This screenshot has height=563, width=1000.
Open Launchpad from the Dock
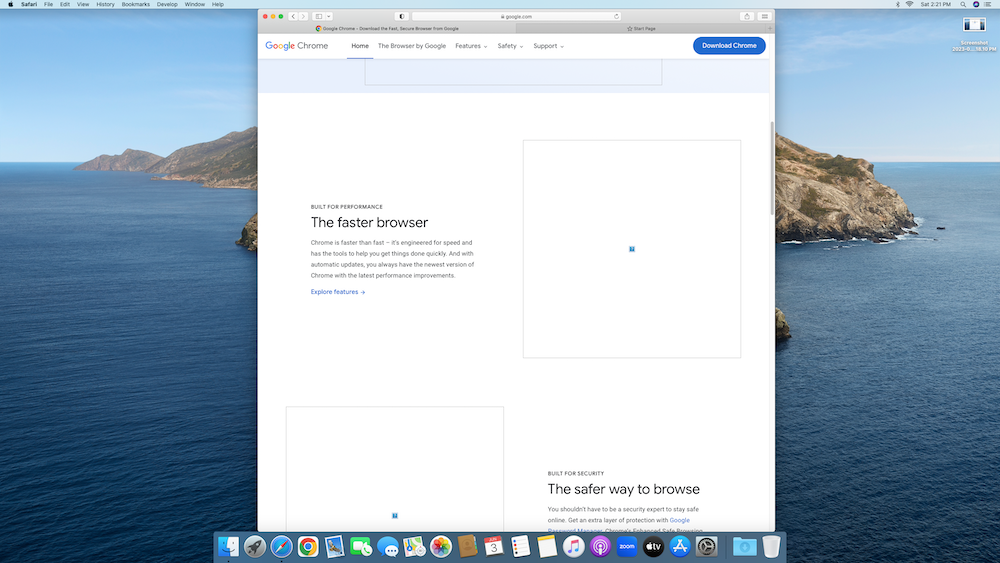click(255, 546)
